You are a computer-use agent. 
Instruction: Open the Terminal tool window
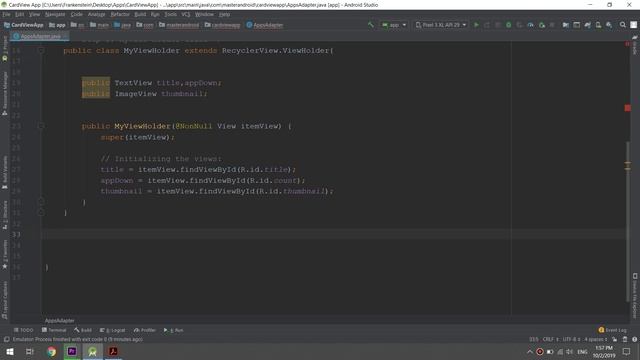[x=54, y=330]
